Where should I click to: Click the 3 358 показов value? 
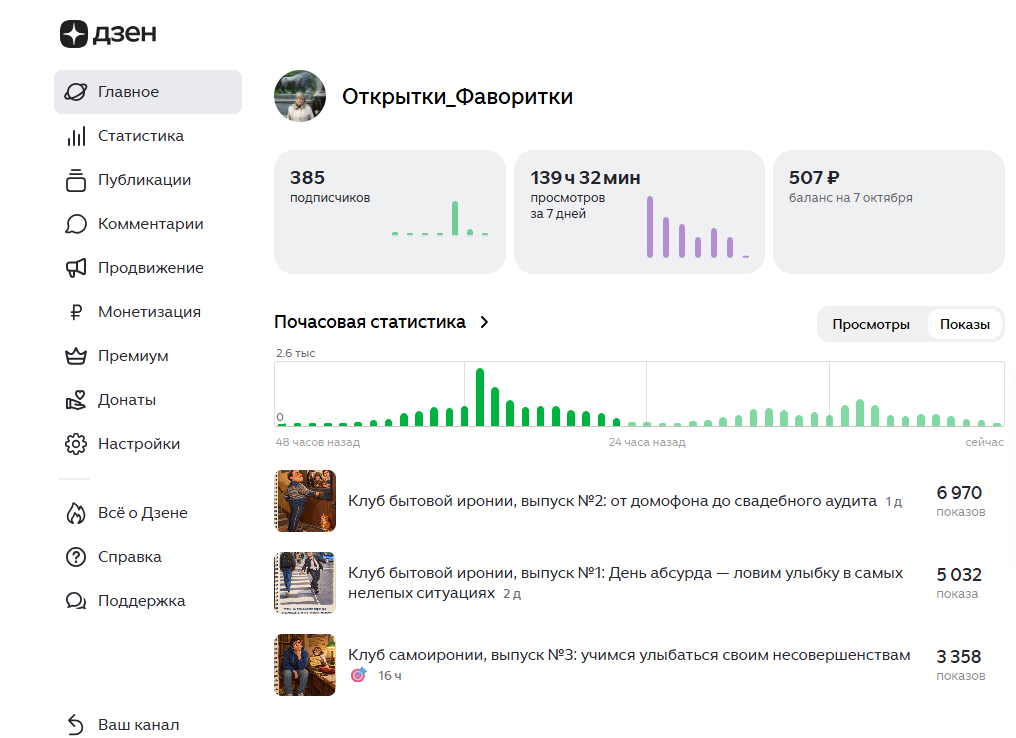pos(959,657)
